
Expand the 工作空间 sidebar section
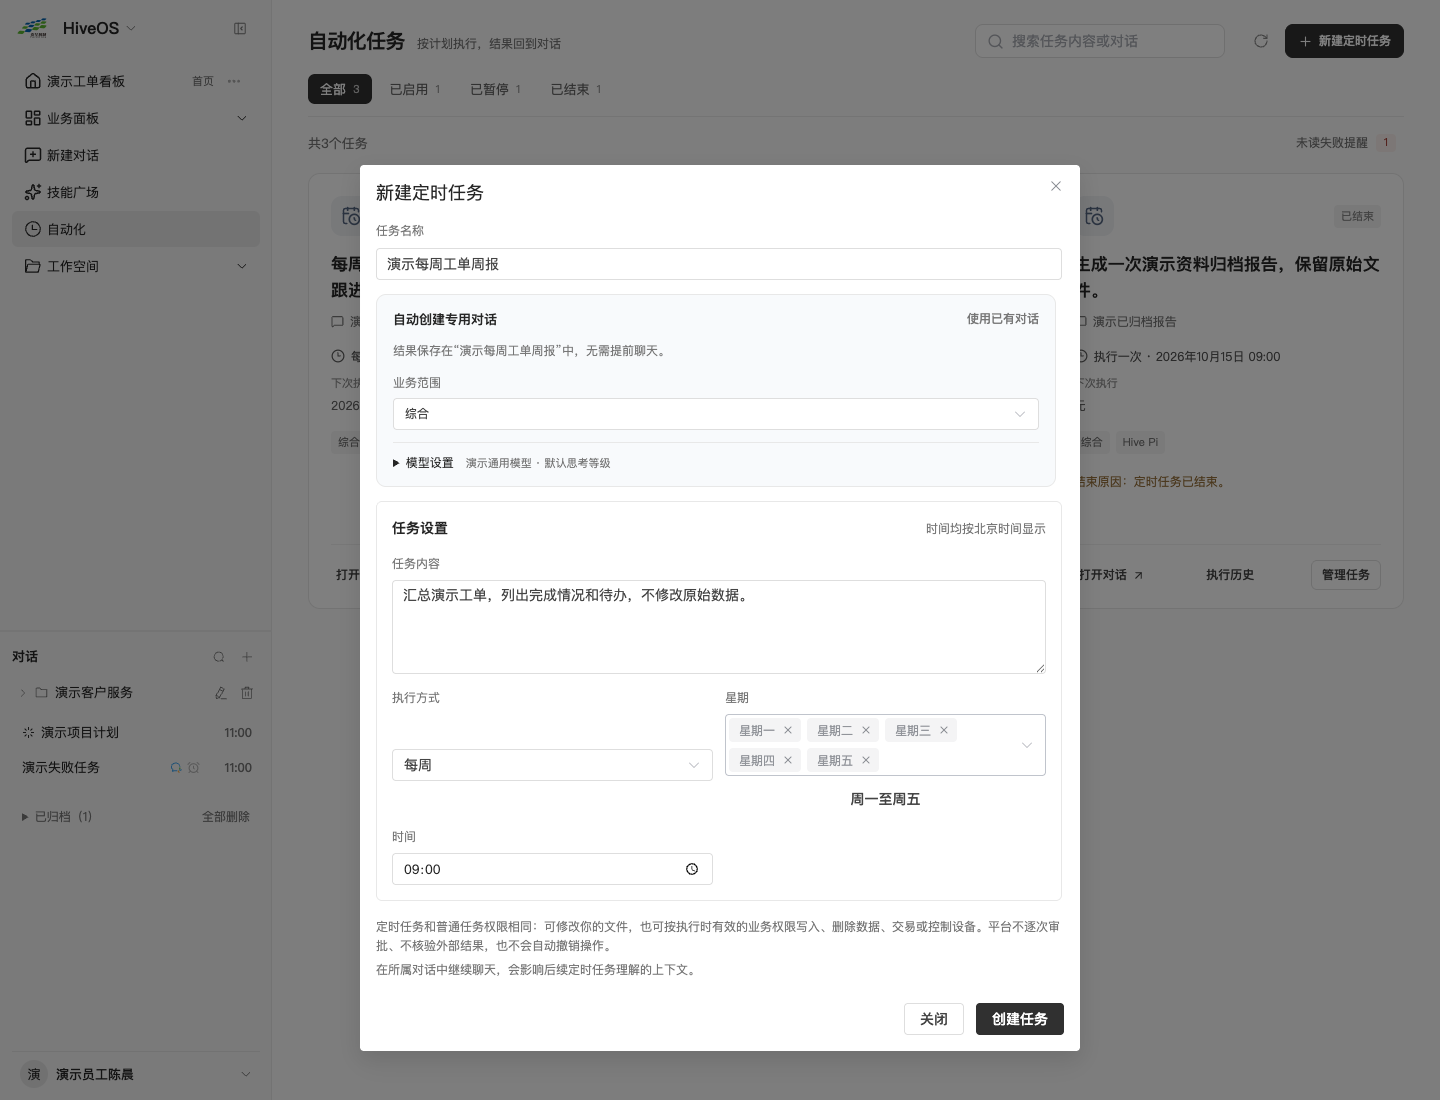(136, 266)
